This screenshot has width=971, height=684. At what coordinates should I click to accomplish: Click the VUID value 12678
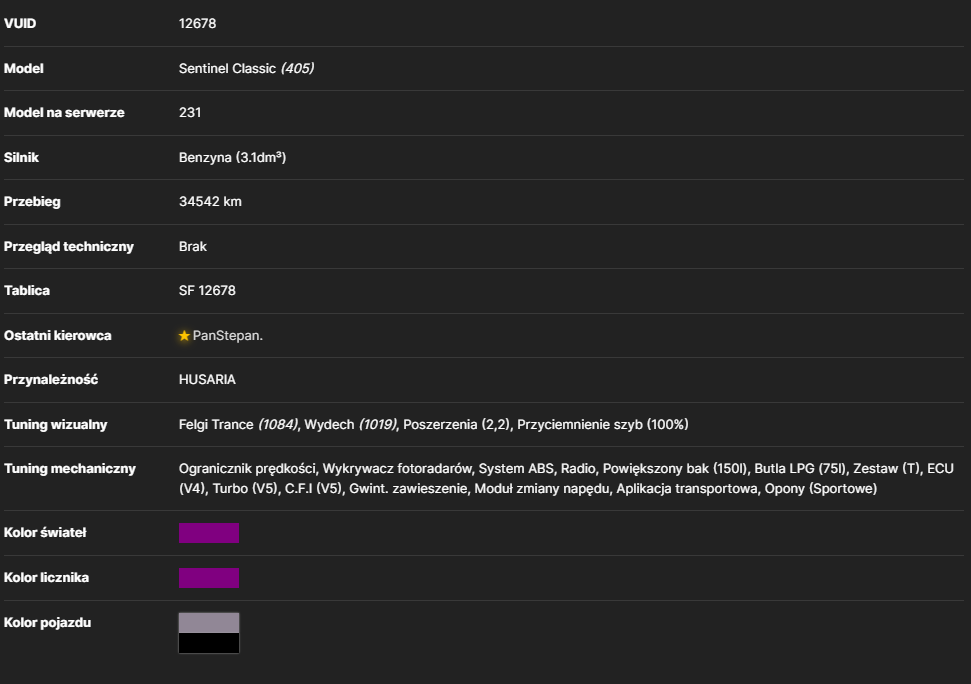coord(198,24)
